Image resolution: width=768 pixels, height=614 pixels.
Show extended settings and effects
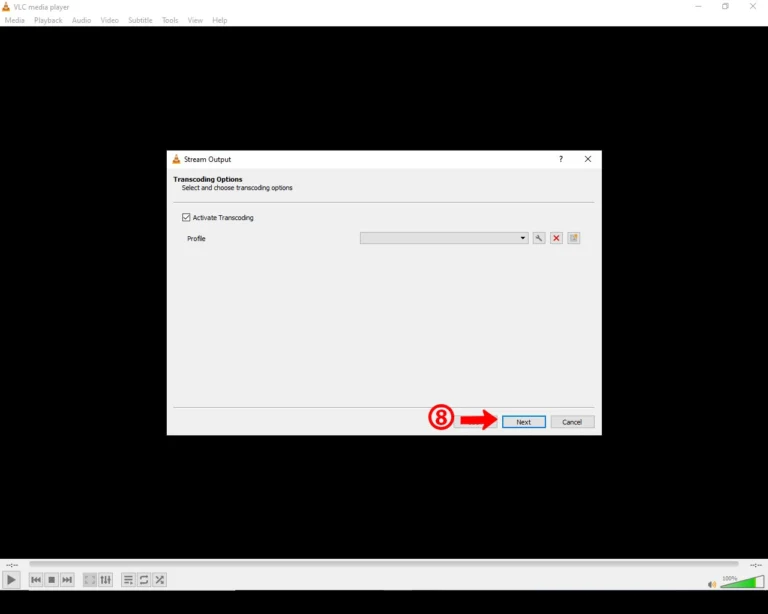pos(105,580)
